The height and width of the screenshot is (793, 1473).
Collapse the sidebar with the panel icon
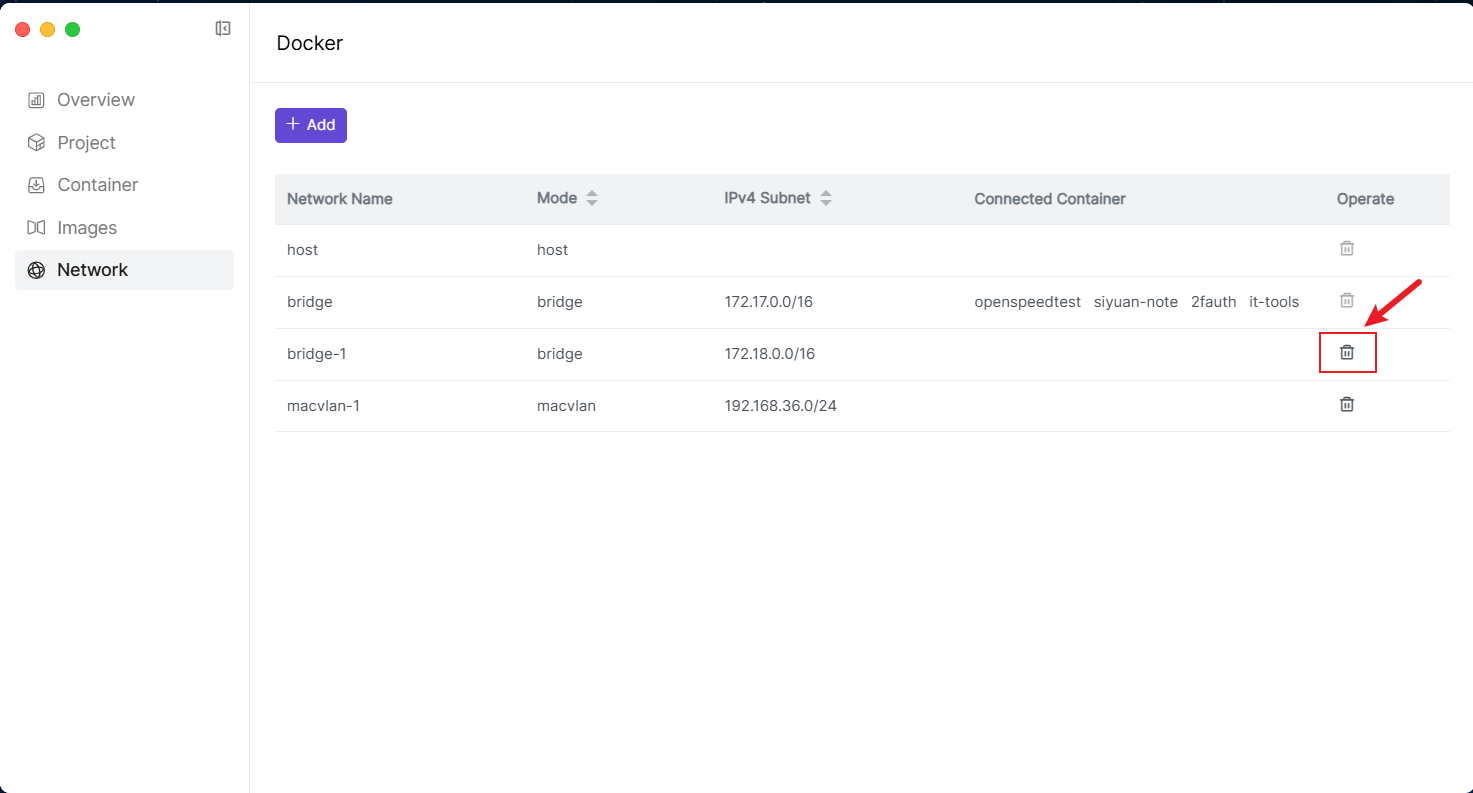(223, 29)
